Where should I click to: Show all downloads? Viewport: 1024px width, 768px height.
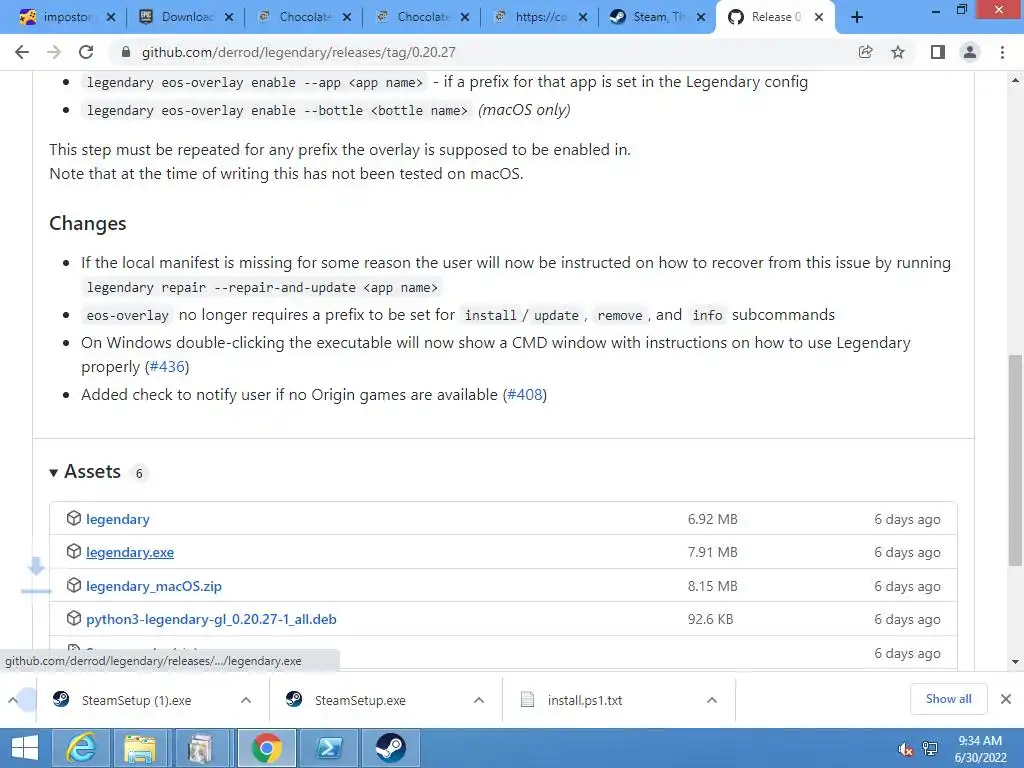coord(948,699)
